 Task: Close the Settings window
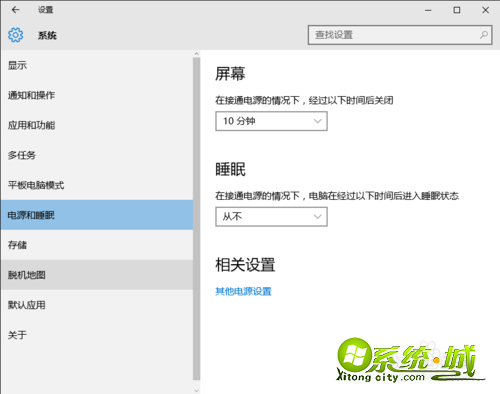[x=485, y=10]
